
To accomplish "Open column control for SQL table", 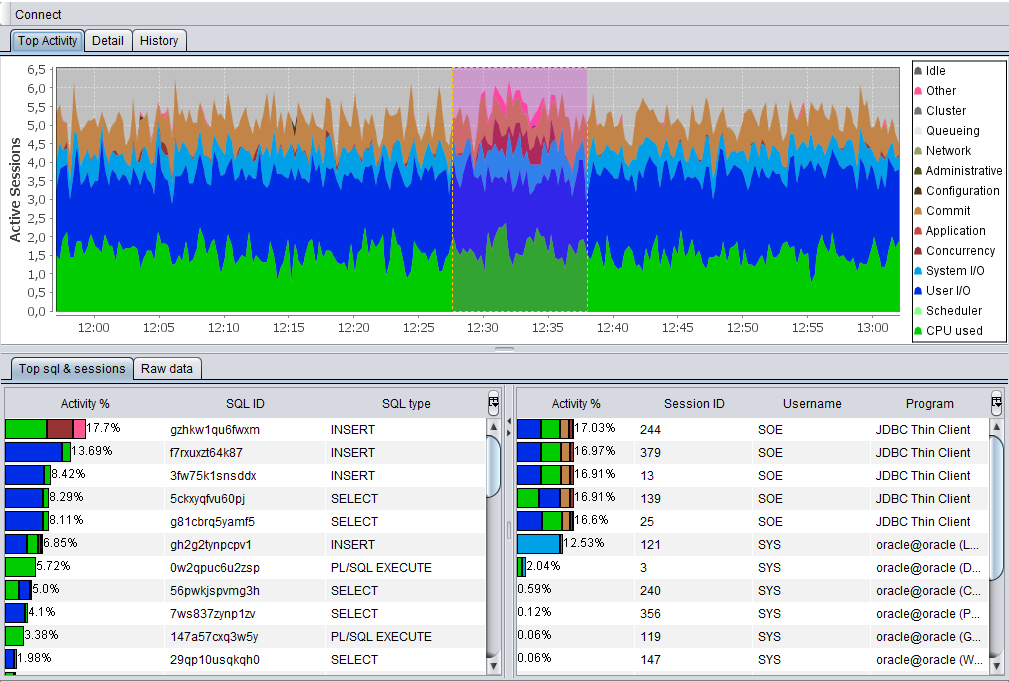I will pos(493,403).
